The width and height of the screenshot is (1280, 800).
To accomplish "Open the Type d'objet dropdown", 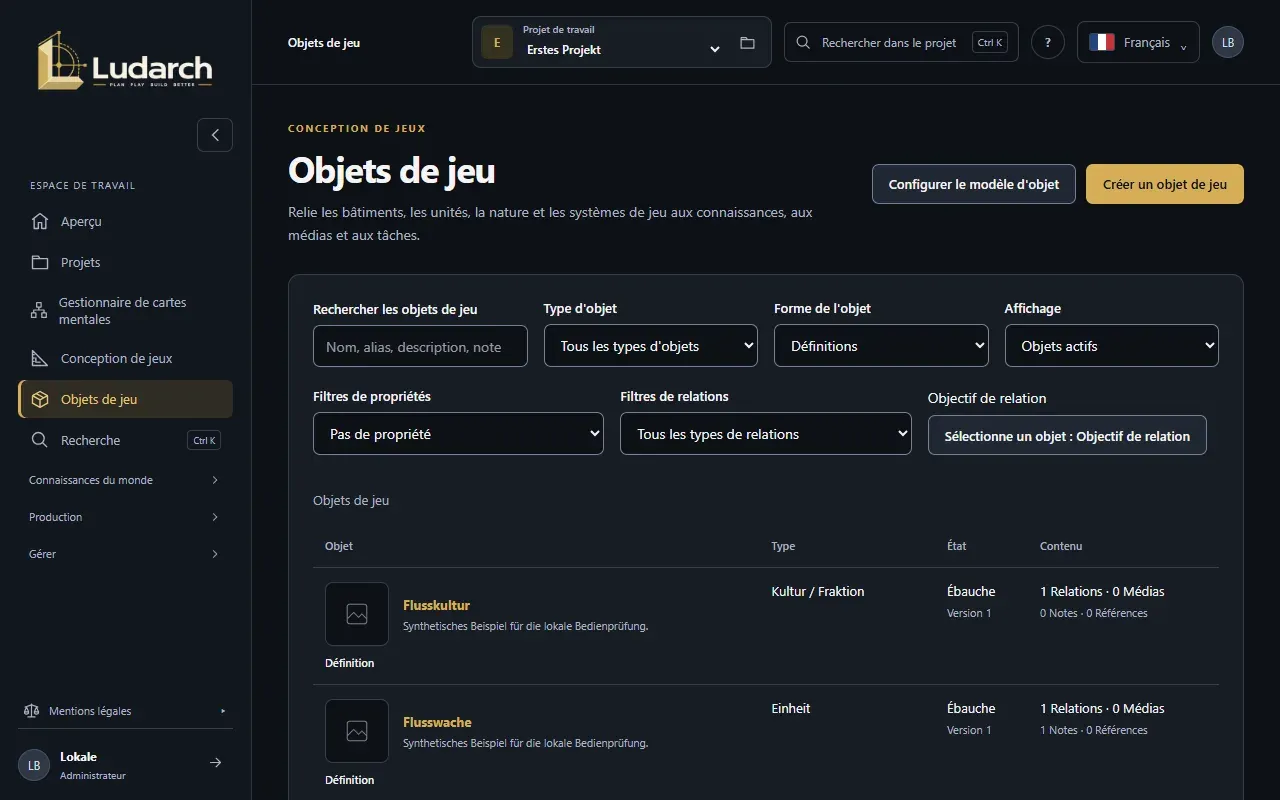I will [x=651, y=346].
